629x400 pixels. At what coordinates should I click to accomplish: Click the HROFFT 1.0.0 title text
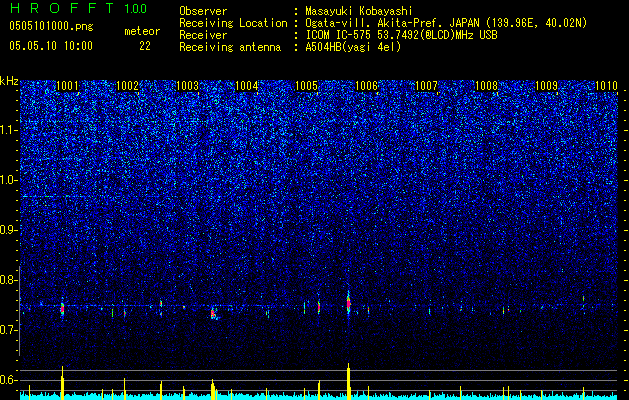click(x=78, y=8)
